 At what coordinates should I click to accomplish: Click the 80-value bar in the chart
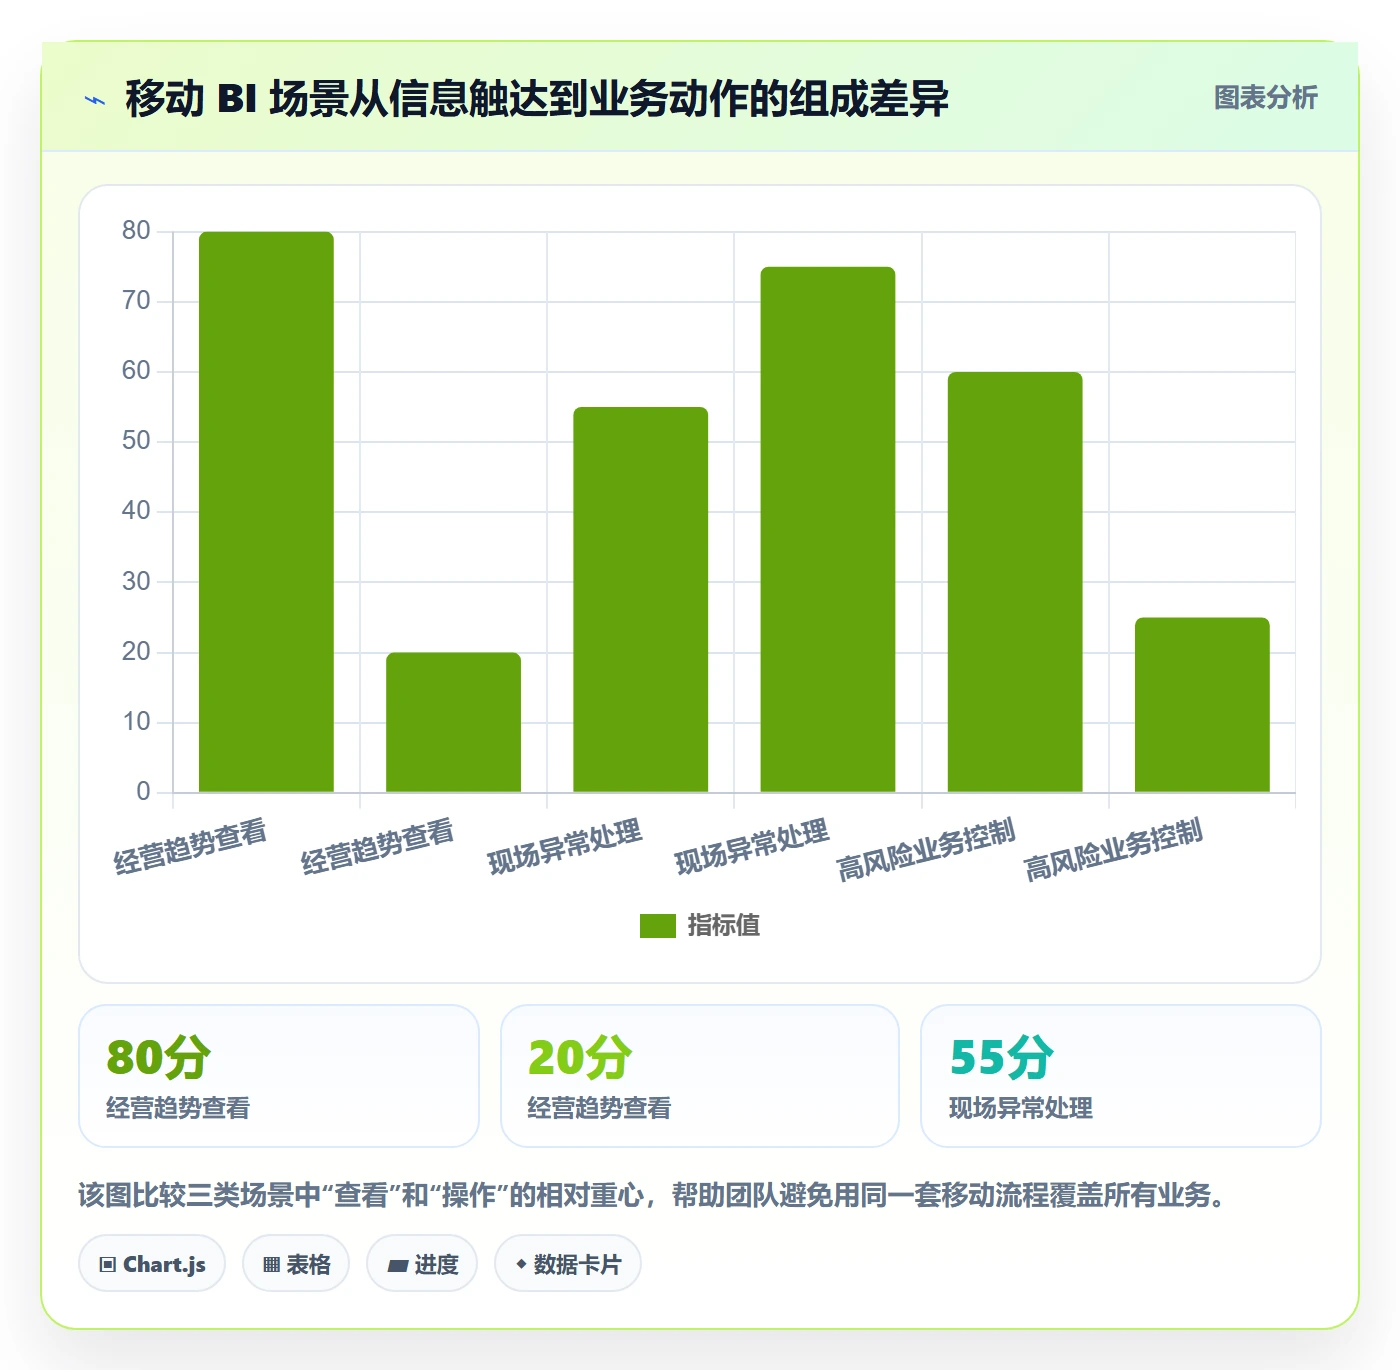point(266,512)
